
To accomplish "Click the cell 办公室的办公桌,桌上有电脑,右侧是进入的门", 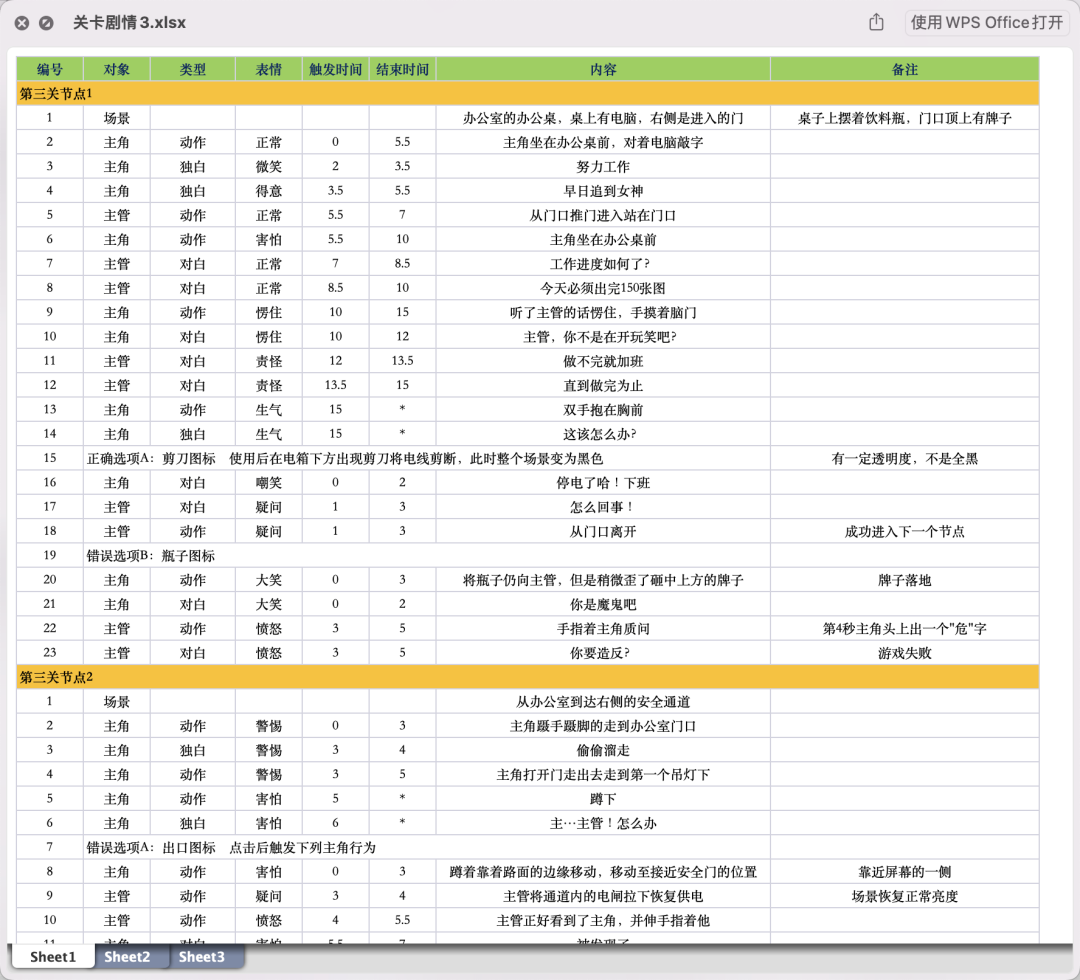I will 603,118.
